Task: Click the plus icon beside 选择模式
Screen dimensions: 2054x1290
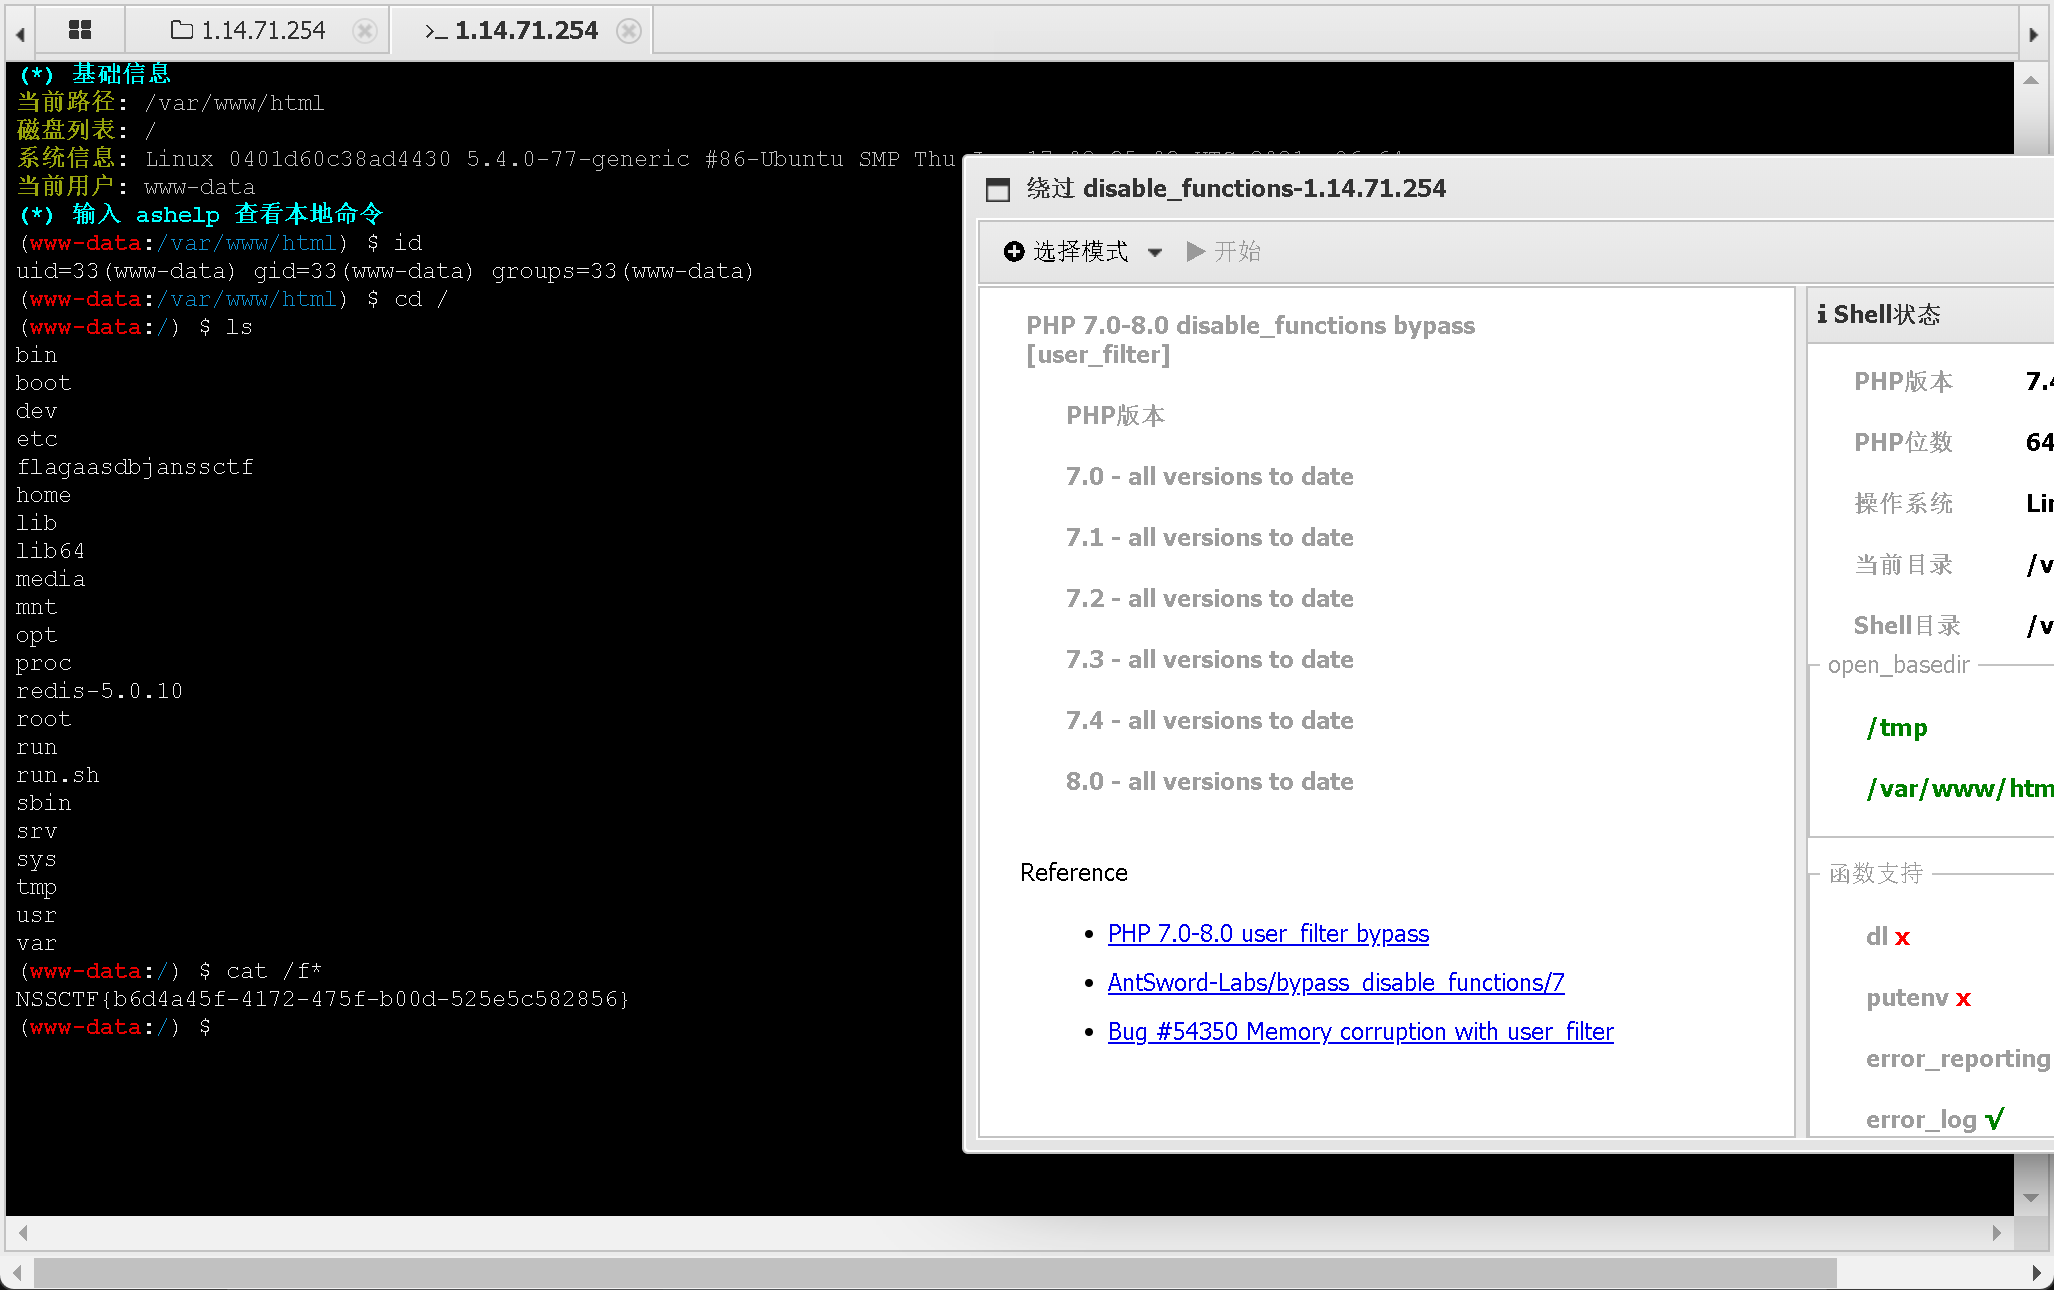Action: [1014, 252]
